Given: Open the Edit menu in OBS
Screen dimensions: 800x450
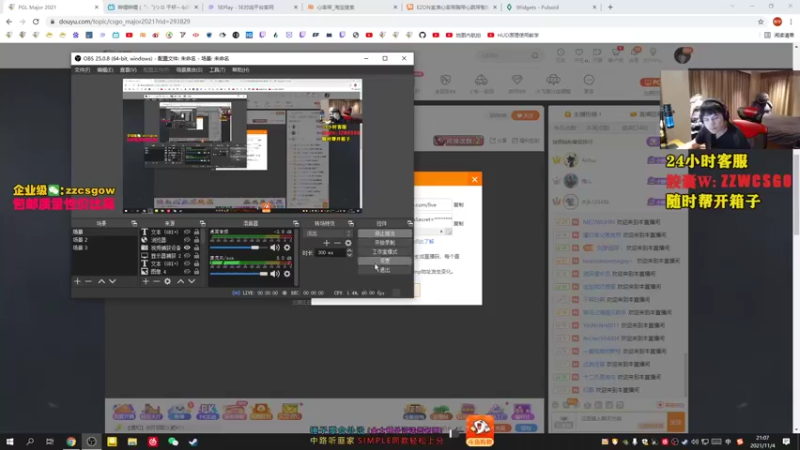Looking at the screenshot, I should [x=105, y=70].
